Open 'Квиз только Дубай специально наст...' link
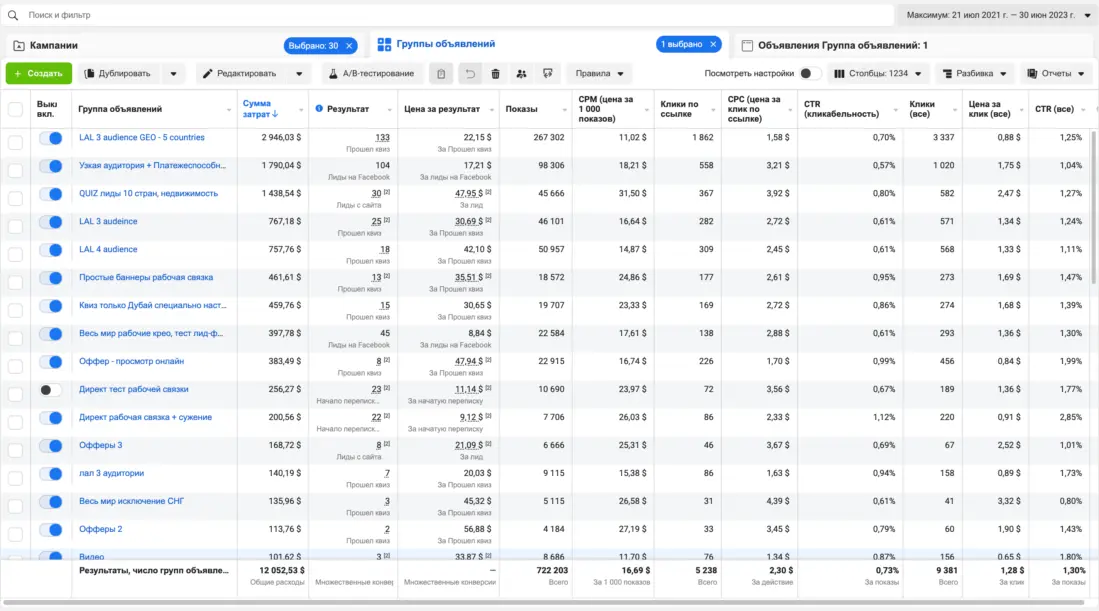The height and width of the screenshot is (611, 1099). click(x=152, y=306)
